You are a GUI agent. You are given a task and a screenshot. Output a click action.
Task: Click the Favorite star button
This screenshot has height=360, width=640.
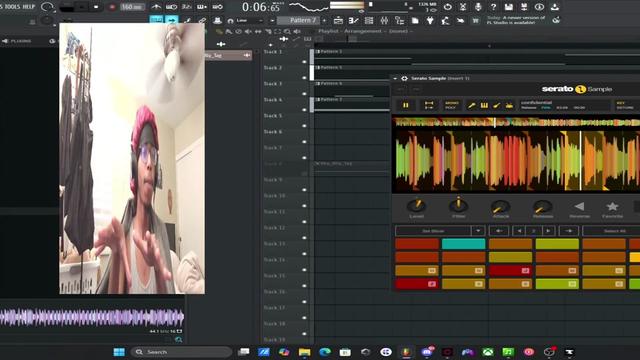click(612, 209)
